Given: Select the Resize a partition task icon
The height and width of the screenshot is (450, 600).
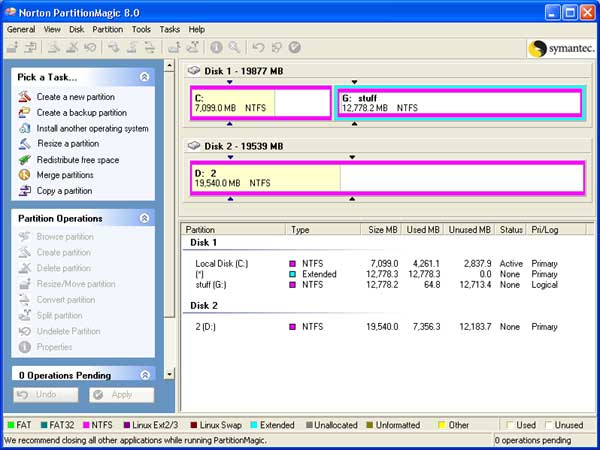Looking at the screenshot, I should coord(24,144).
